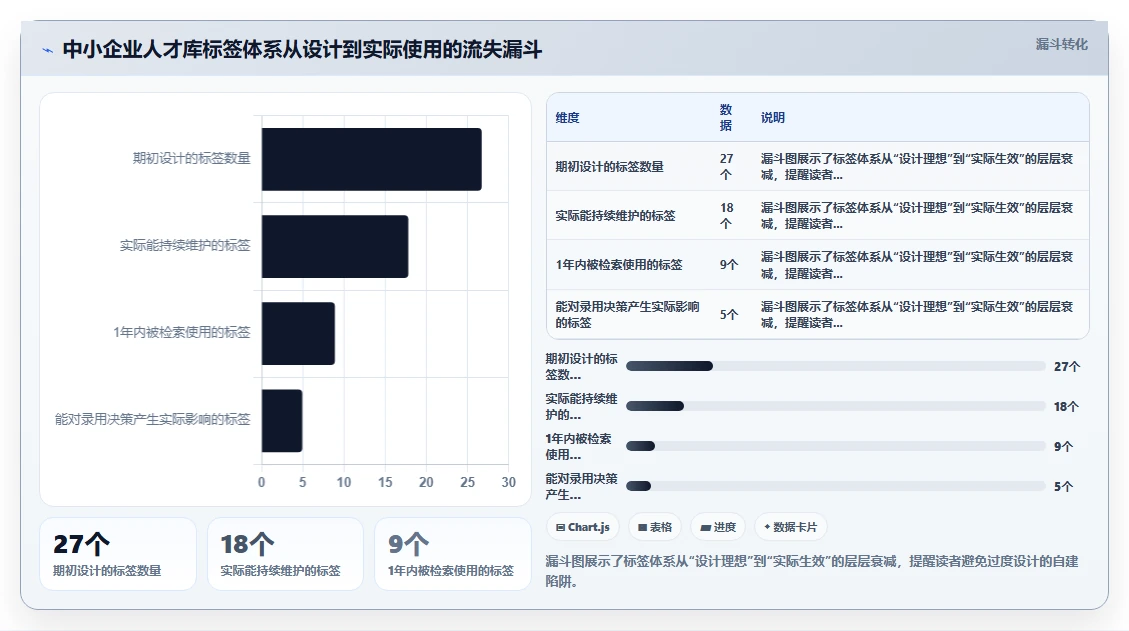Image resolution: width=1129 pixels, height=631 pixels.
Task: Click y-axis label 期初设计的标签数量 in chart
Action: 192,158
